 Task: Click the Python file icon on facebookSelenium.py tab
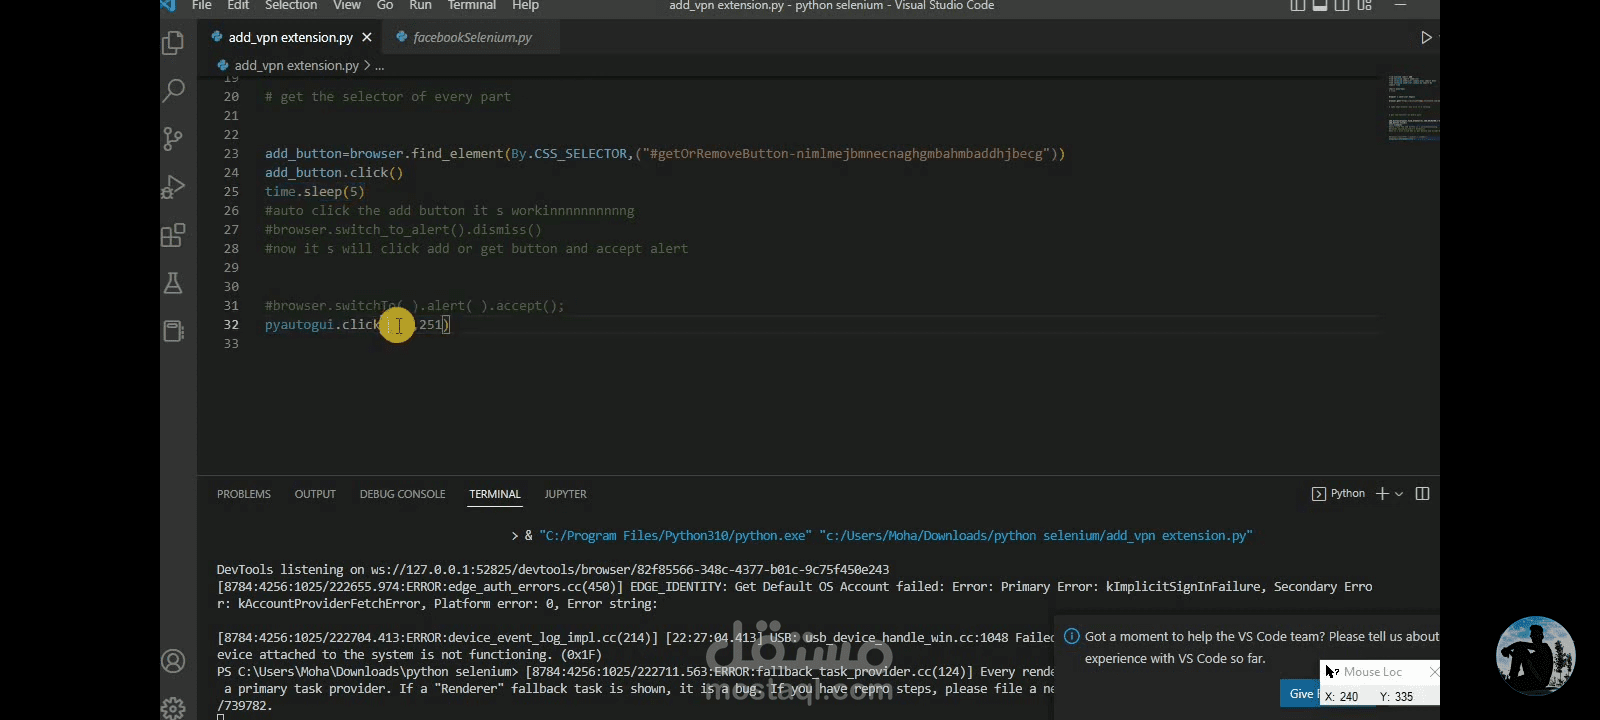402,37
